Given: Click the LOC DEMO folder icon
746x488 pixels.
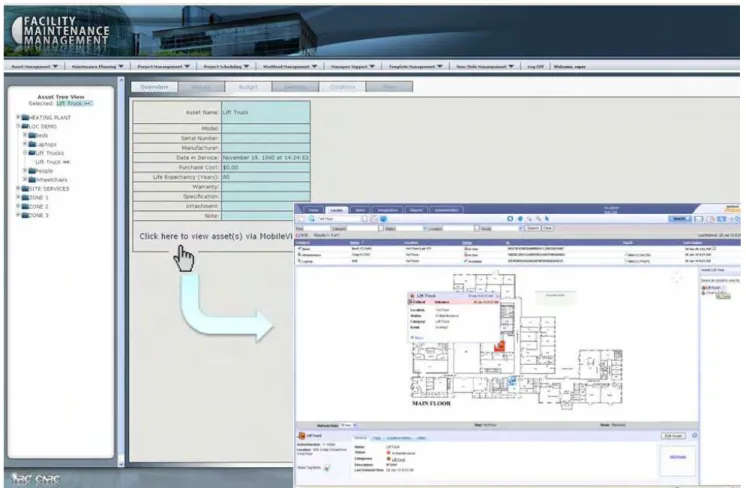Looking at the screenshot, I should coord(26,127).
